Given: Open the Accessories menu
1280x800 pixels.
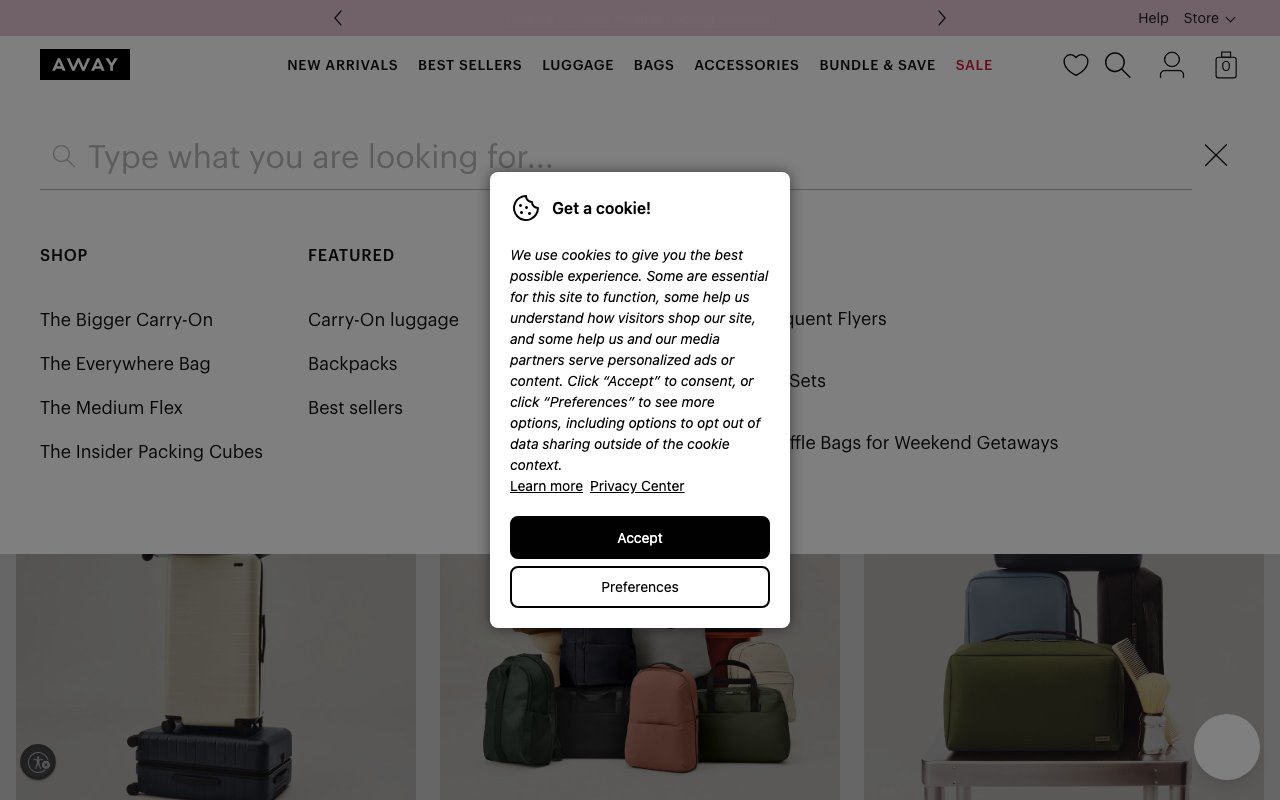Looking at the screenshot, I should (746, 65).
